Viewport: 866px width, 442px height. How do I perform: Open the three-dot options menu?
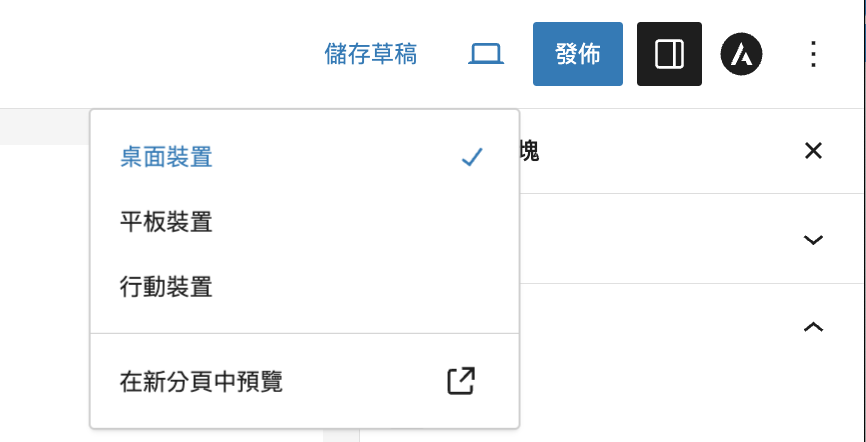click(813, 54)
